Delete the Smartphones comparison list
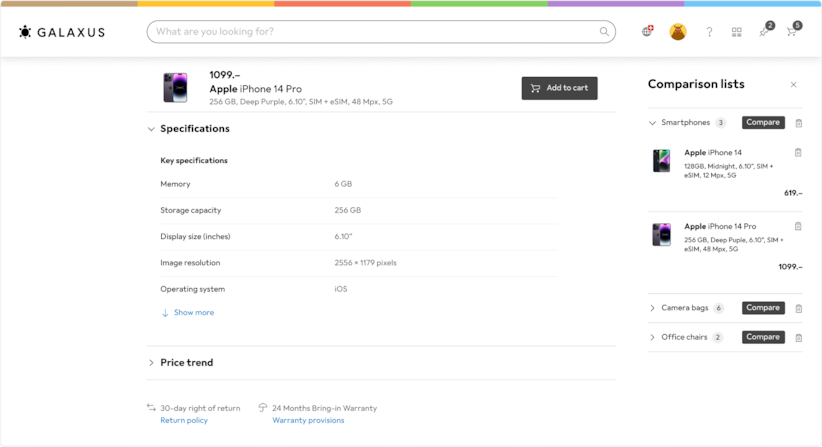The height and width of the screenshot is (447, 822). pos(798,123)
